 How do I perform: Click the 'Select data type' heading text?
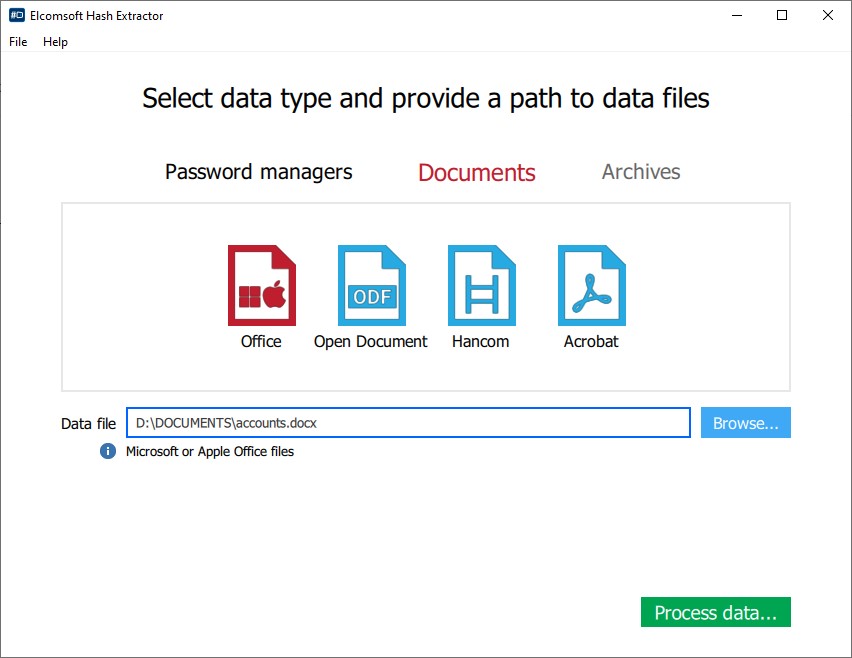pos(426,98)
